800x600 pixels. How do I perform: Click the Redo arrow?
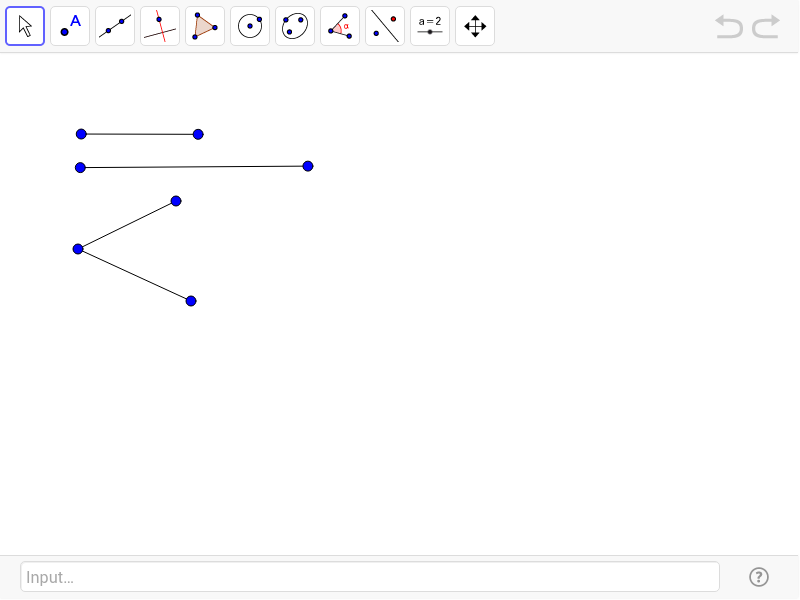click(x=766, y=27)
